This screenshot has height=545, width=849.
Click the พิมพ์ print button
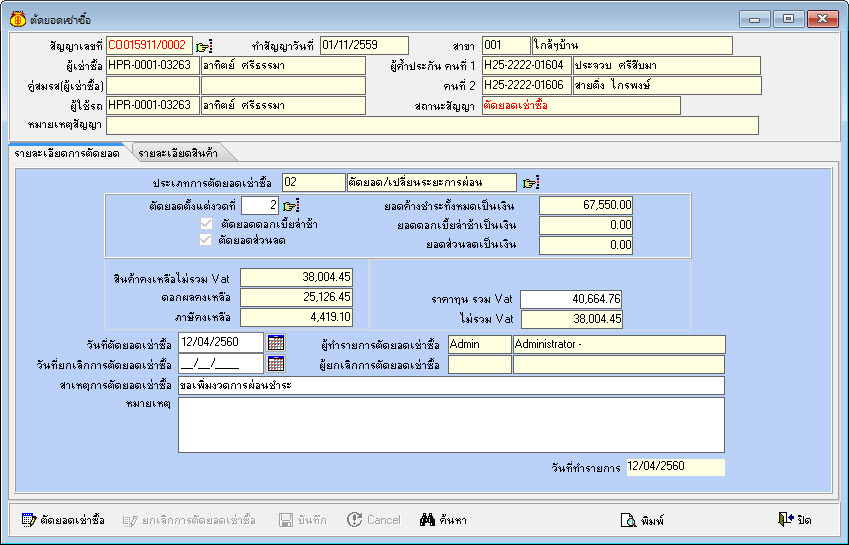point(642,521)
